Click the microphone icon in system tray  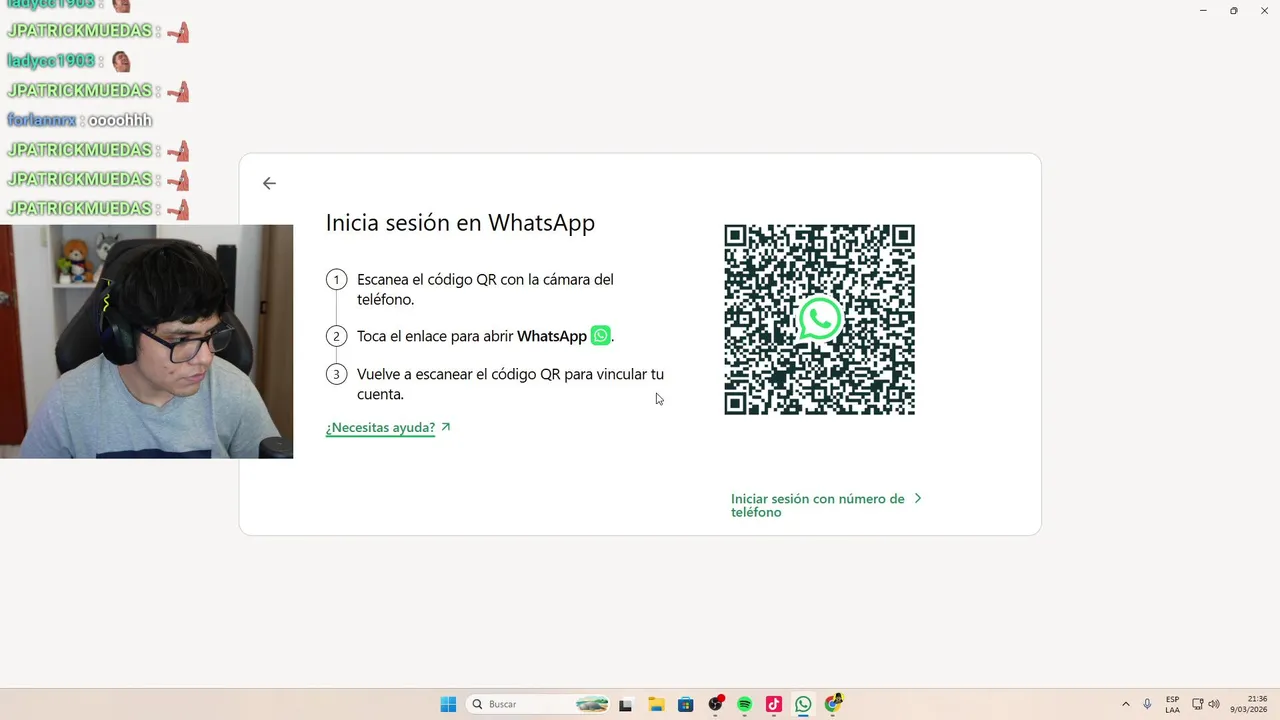pos(1148,704)
